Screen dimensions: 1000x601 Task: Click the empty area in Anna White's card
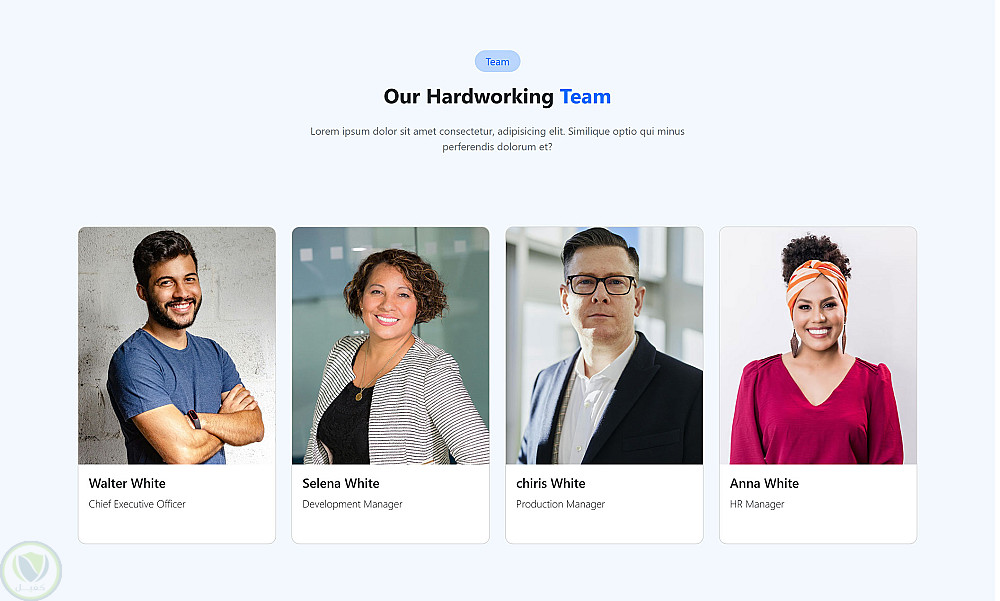(818, 527)
